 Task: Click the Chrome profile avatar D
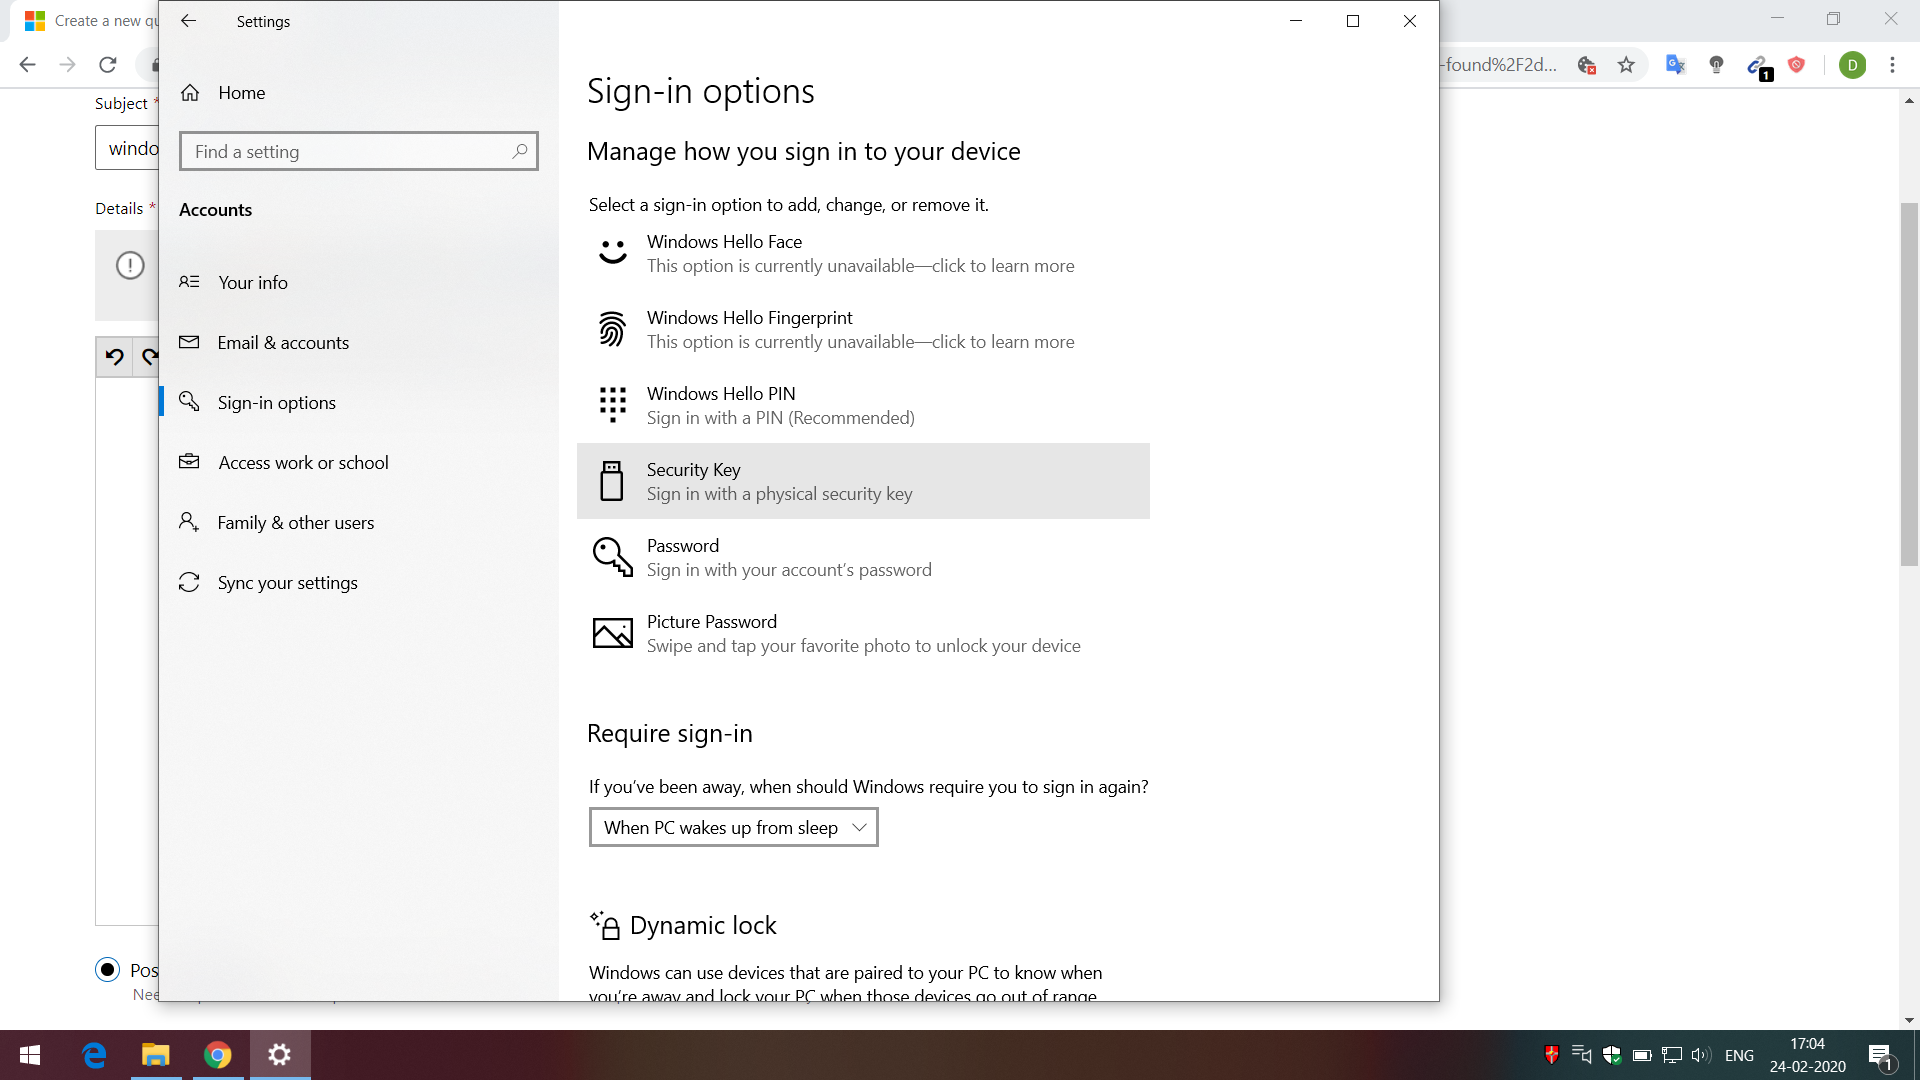(1852, 65)
